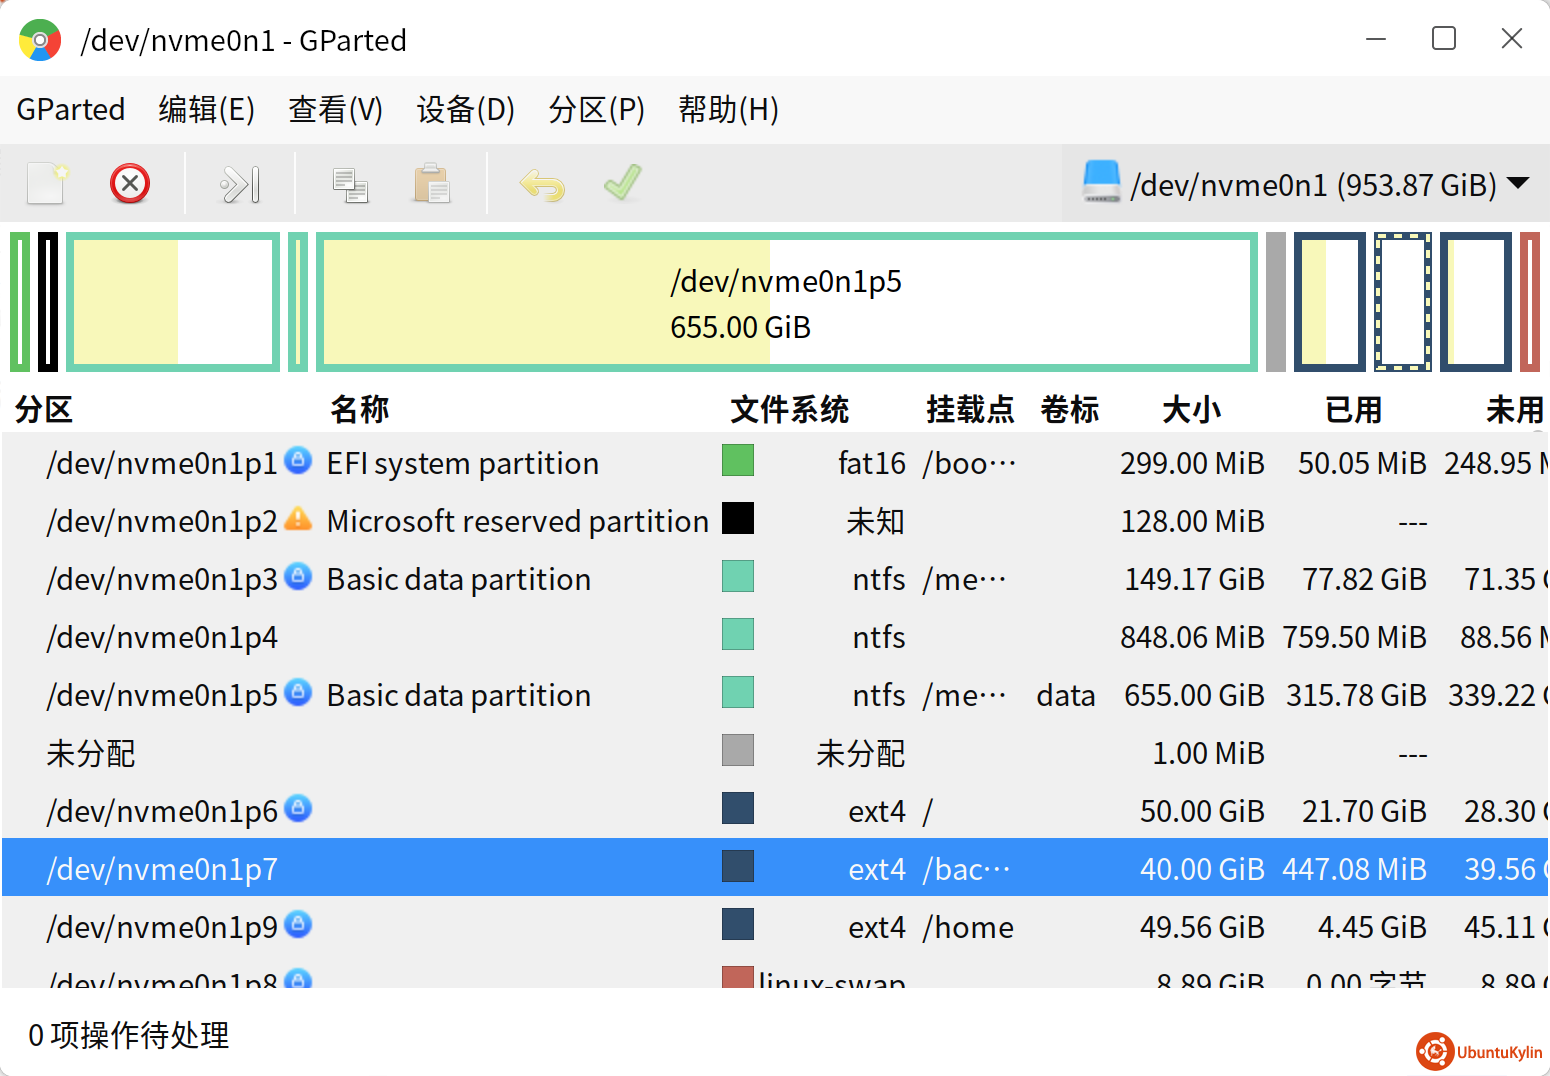Viewport: 1550px width, 1076px height.
Task: Open the 分区(P) menu
Action: click(597, 109)
